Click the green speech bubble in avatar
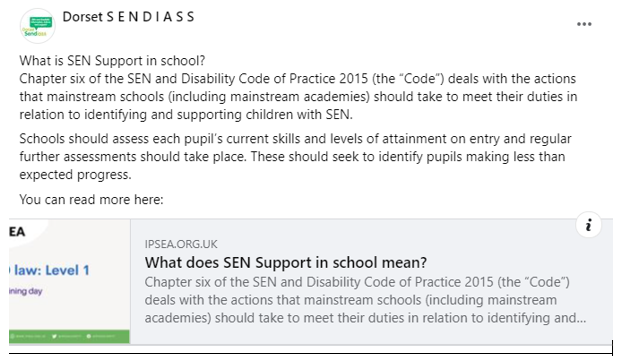632x363 pixels. [x=41, y=22]
